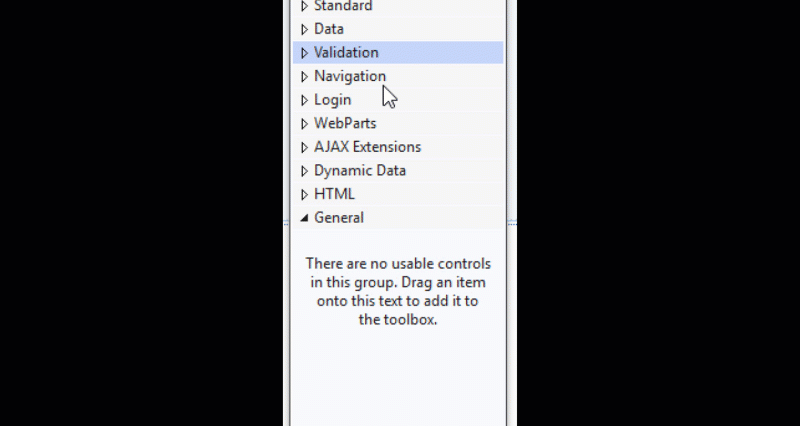Expand the Standard group arrow
Image resolution: width=800 pixels, height=426 pixels.
click(x=305, y=6)
